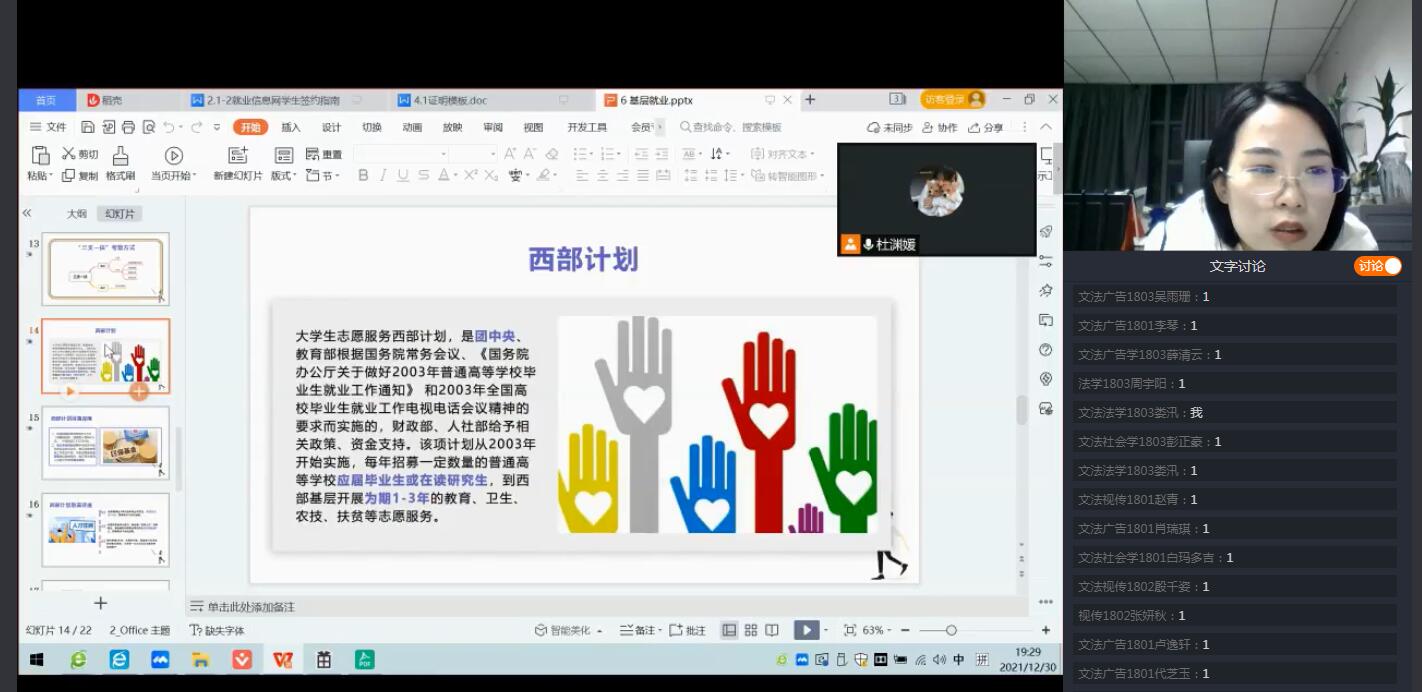Click the save icon in quick access bar
This screenshot has width=1422, height=692.
pyautogui.click(x=88, y=127)
